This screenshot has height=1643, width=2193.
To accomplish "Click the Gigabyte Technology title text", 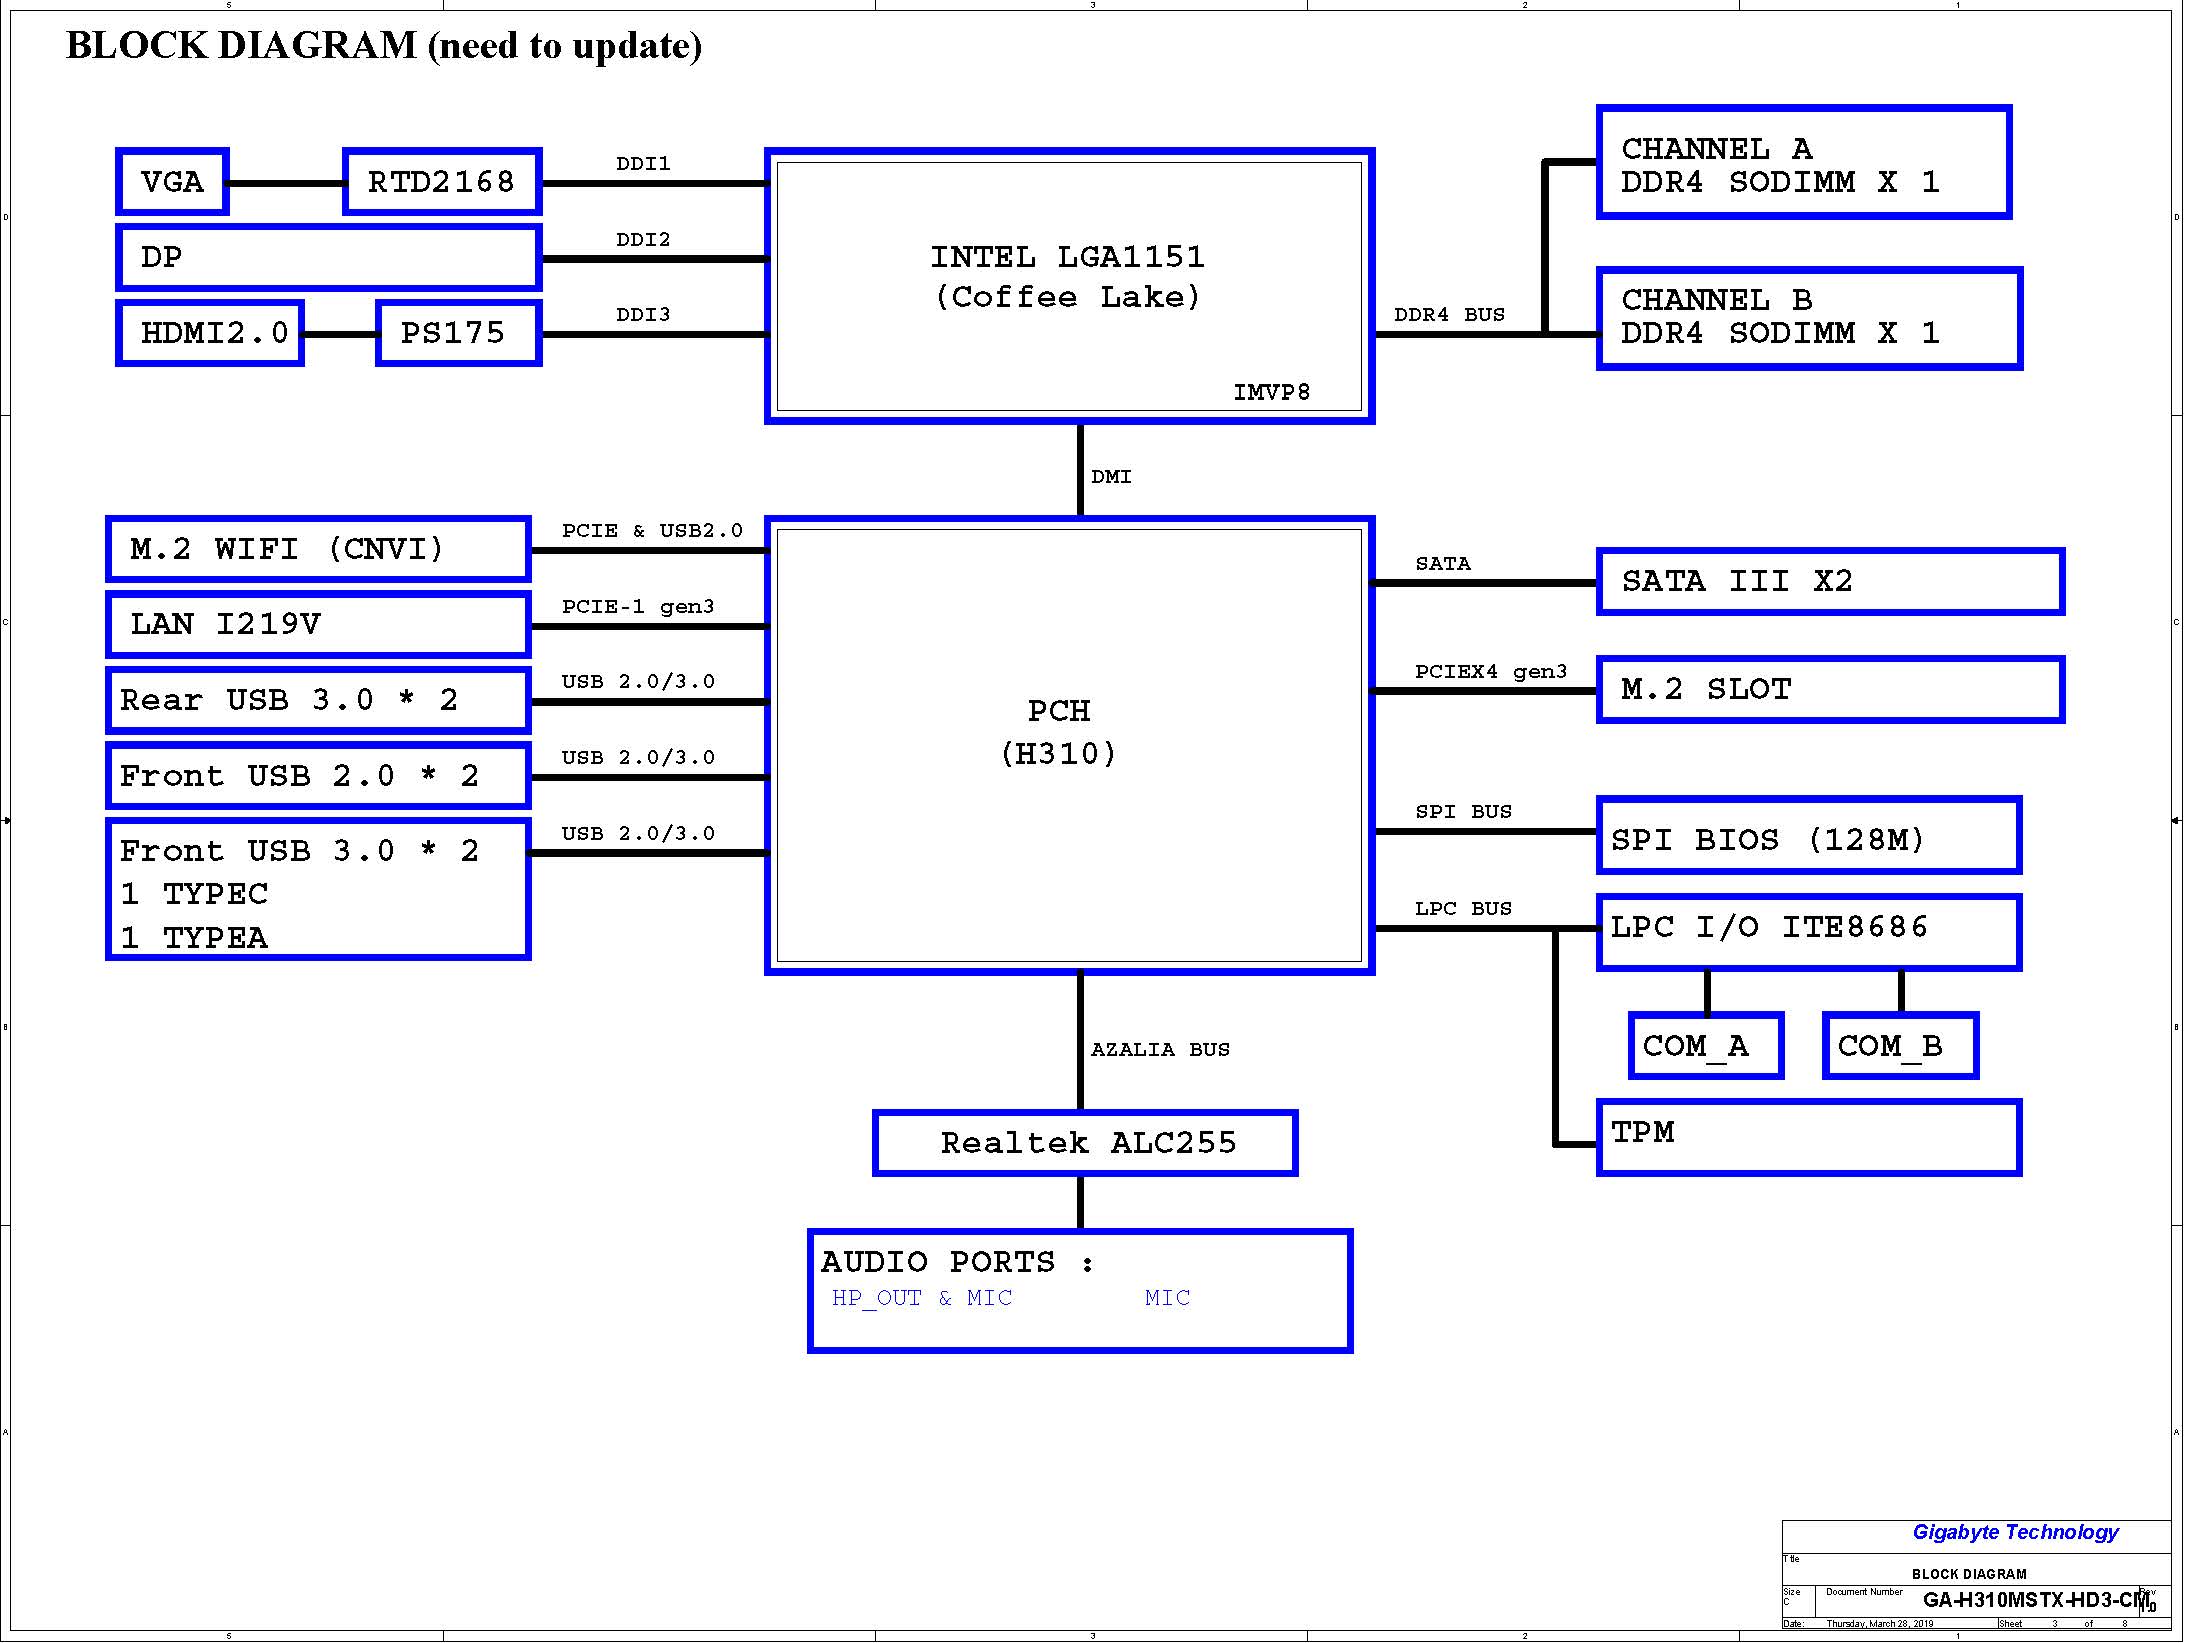I will click(2015, 1533).
